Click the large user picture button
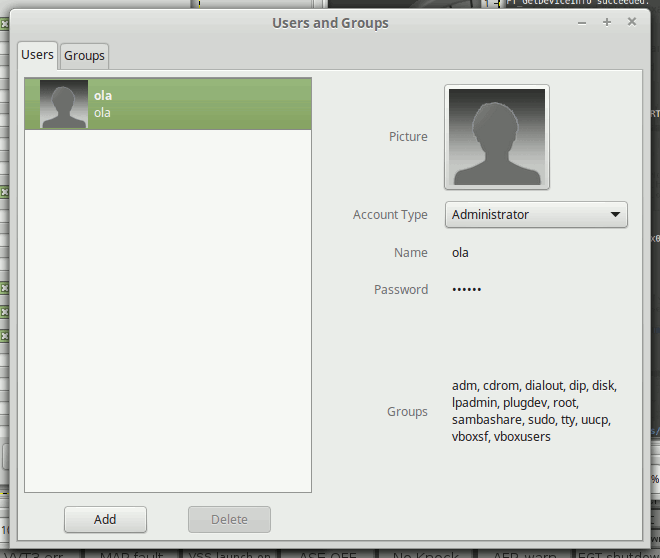 pos(497,137)
